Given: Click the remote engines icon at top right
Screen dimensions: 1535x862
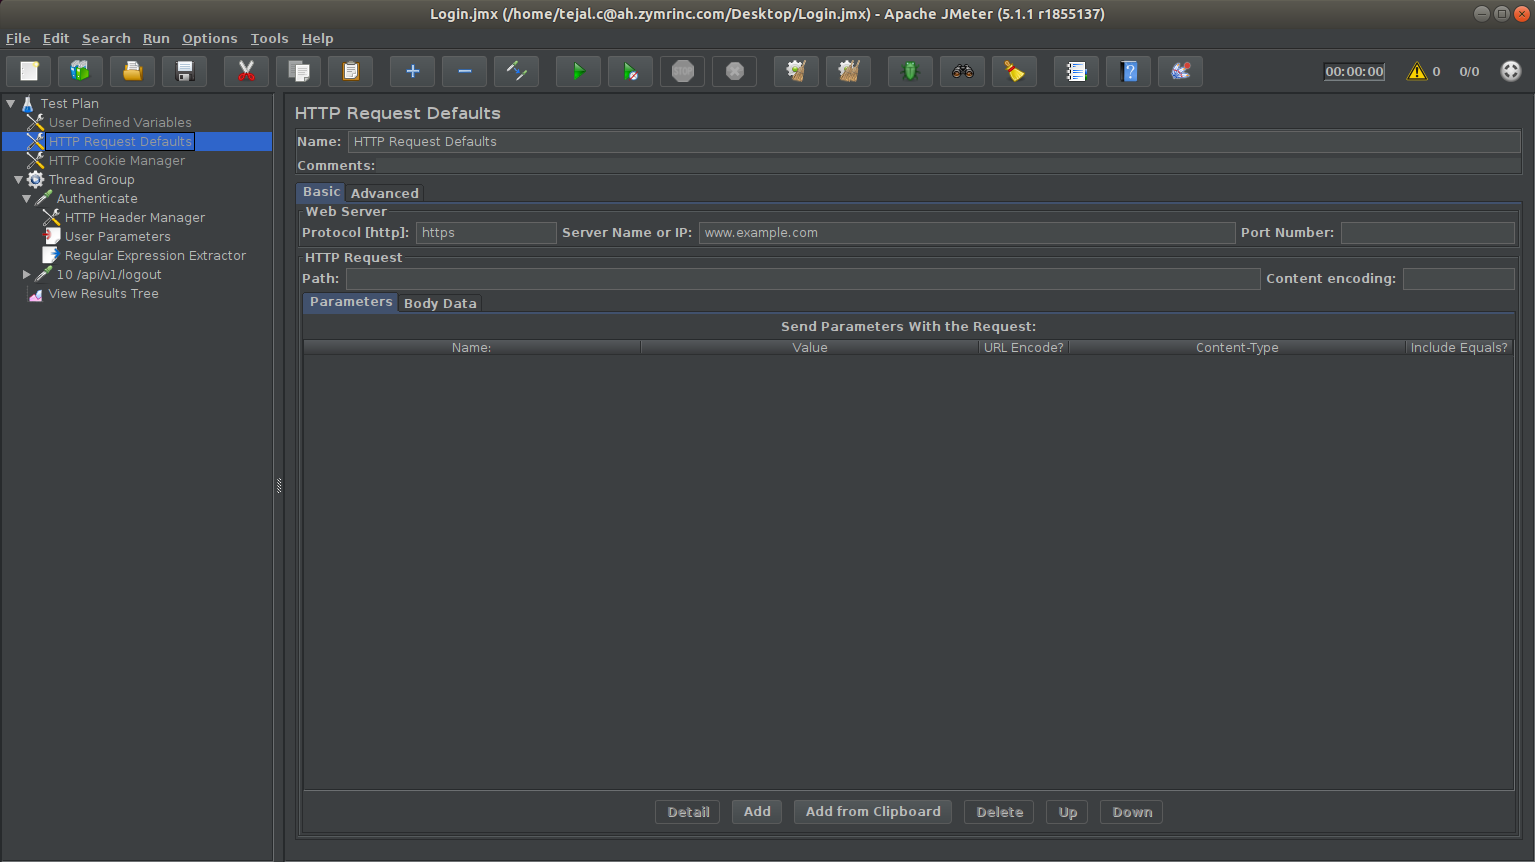Looking at the screenshot, I should click(x=1511, y=71).
